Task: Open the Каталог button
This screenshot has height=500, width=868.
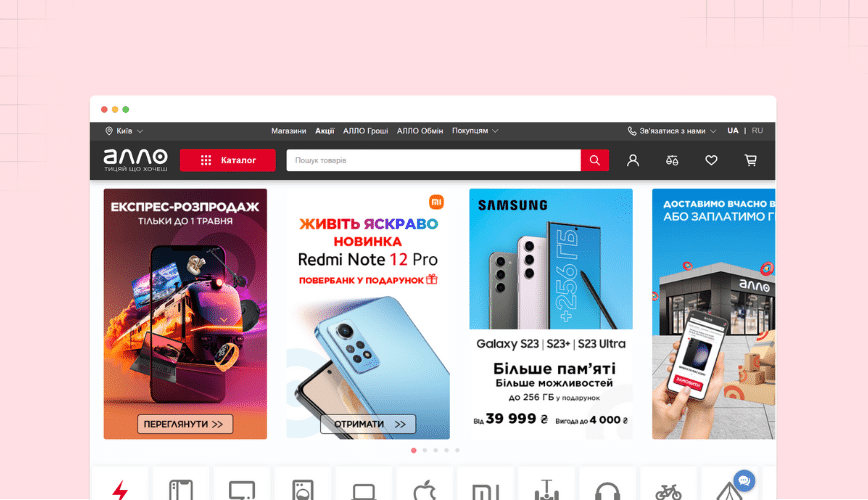Action: [228, 160]
